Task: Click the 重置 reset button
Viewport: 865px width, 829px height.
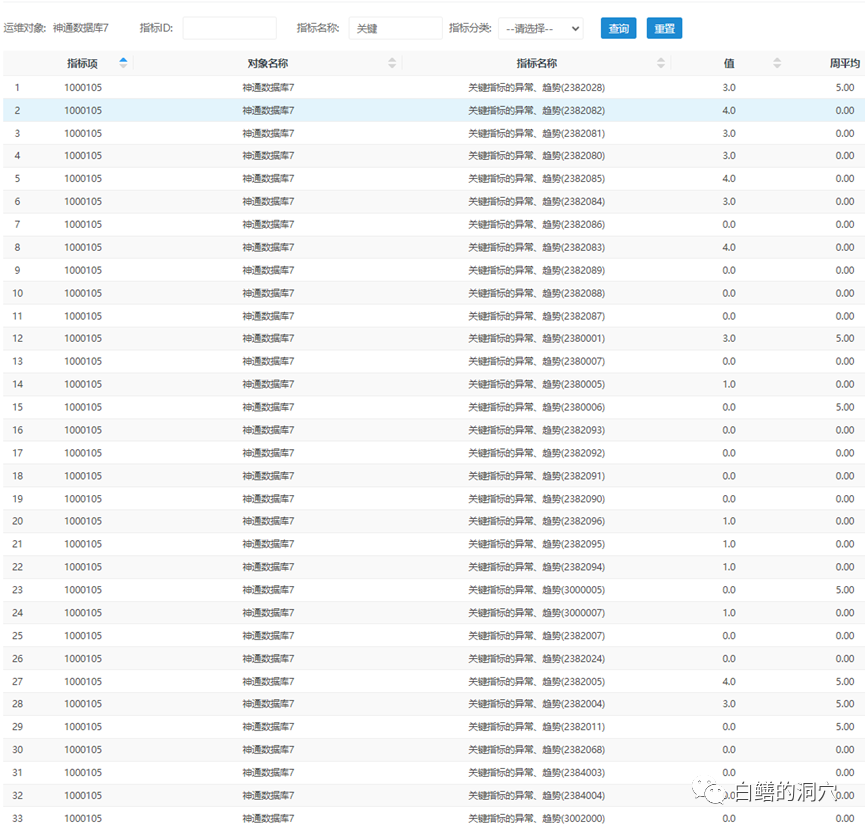Action: click(x=664, y=29)
